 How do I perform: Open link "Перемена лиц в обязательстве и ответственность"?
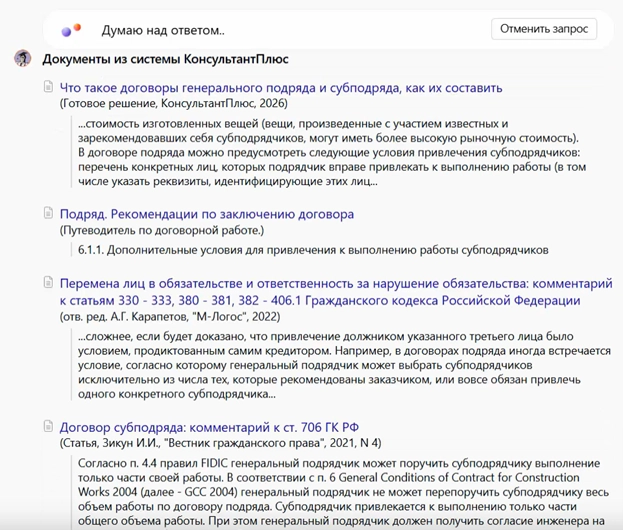336,292
